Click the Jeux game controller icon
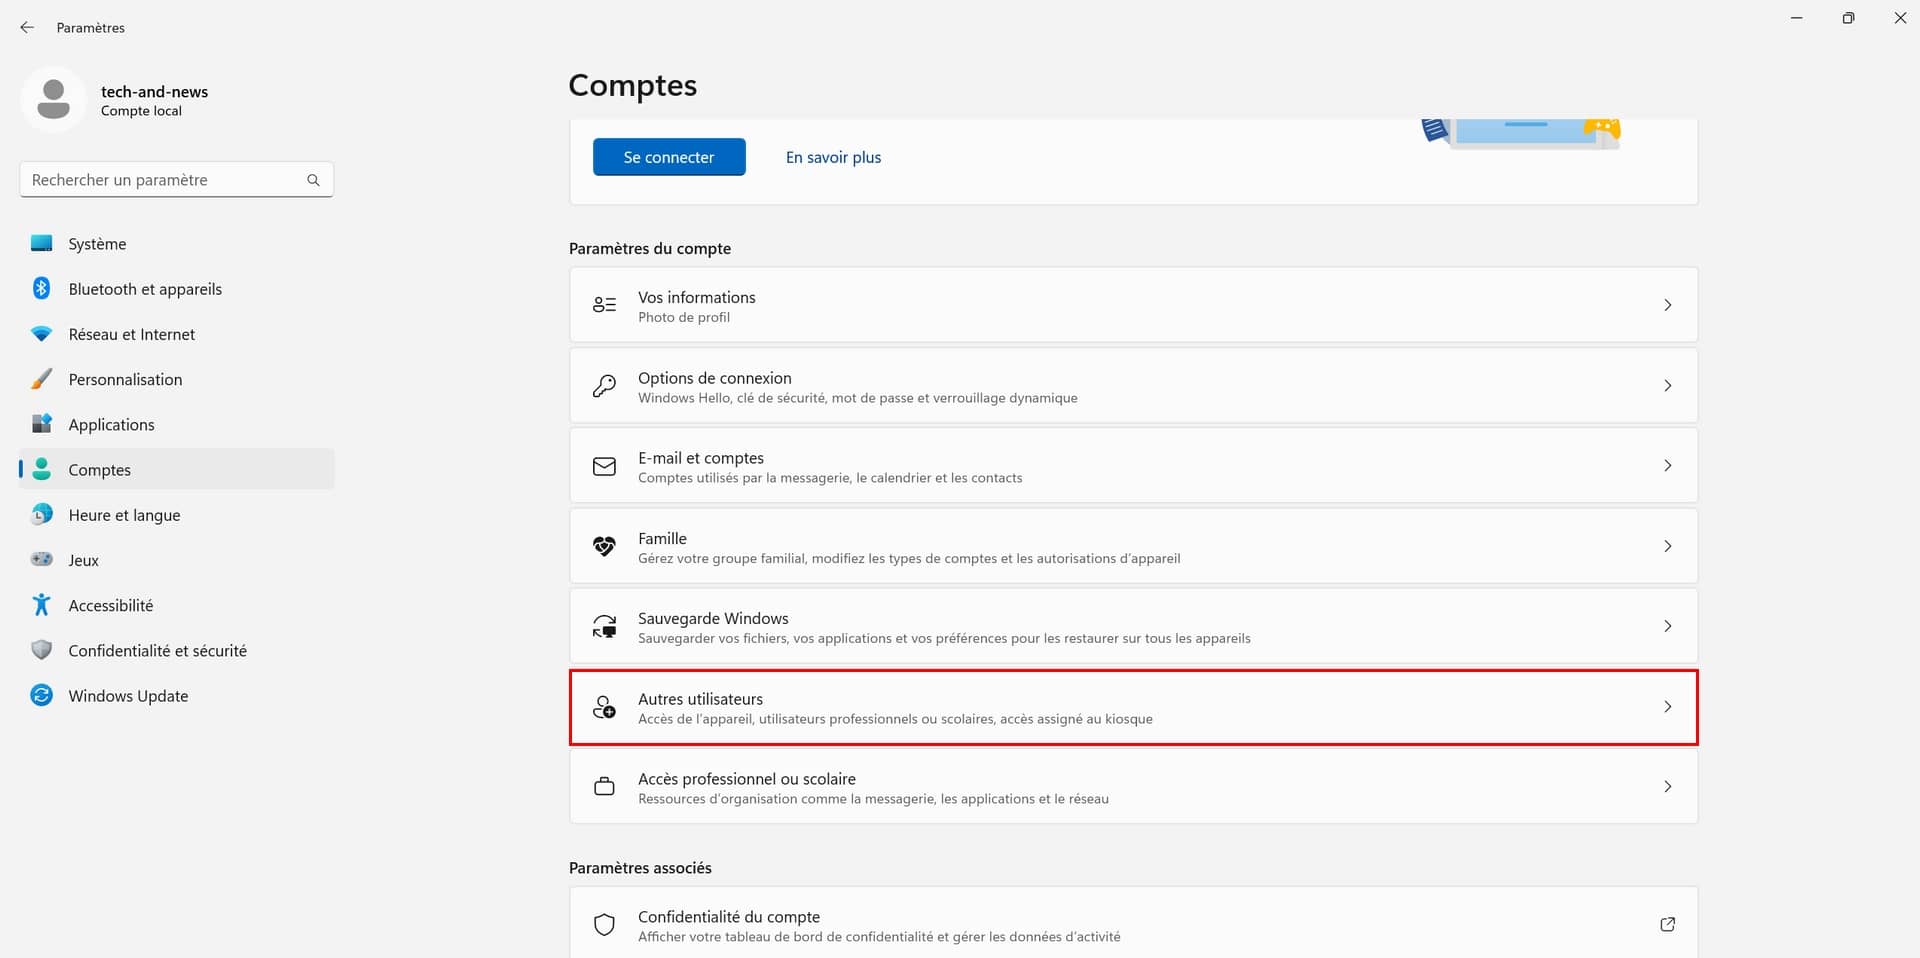Screen dimensions: 1920x958 tap(41, 560)
